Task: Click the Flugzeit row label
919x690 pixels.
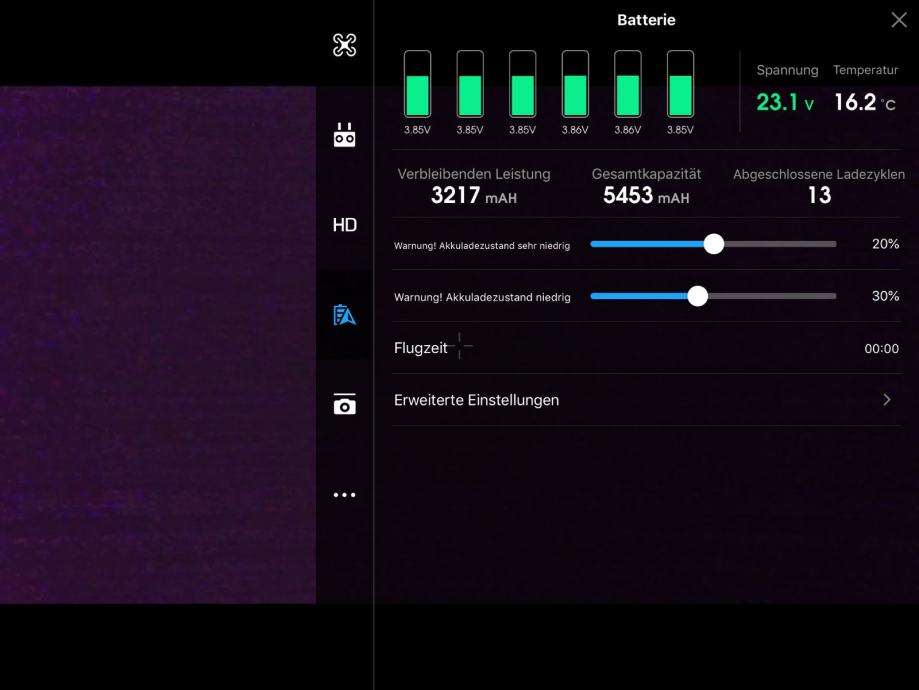Action: [x=421, y=348]
